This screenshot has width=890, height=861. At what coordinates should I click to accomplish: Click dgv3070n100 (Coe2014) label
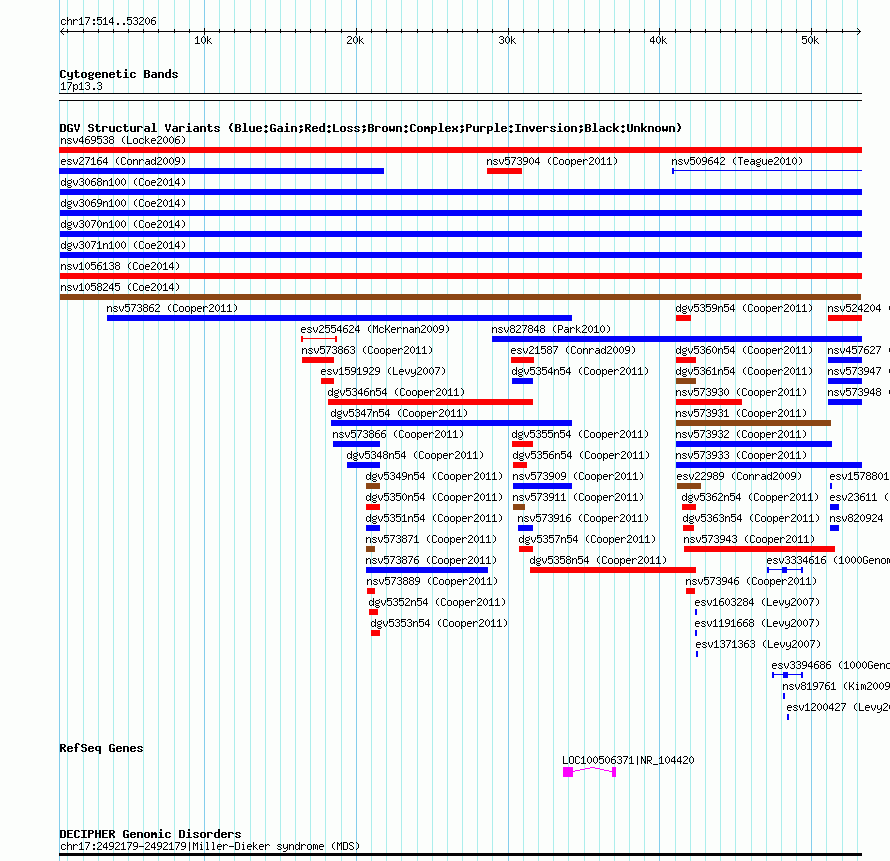[123, 224]
